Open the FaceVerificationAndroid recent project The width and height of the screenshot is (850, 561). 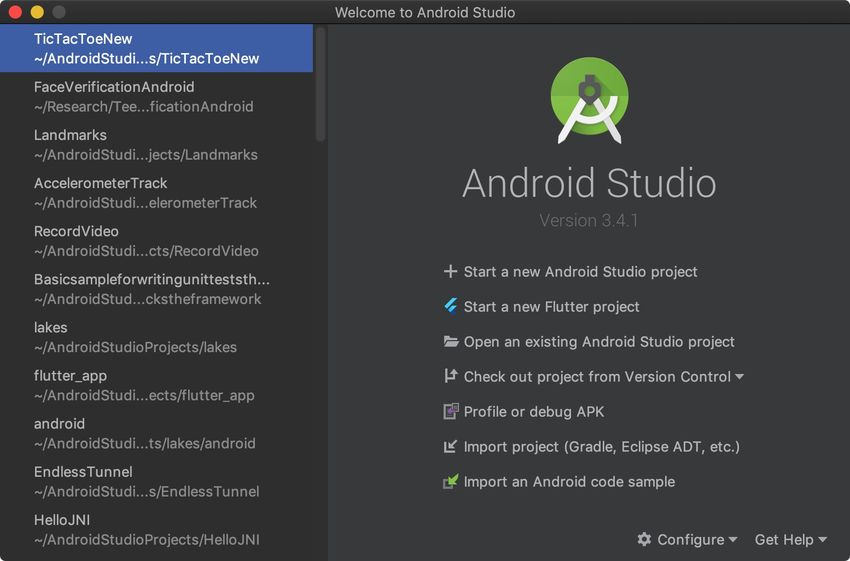click(156, 96)
